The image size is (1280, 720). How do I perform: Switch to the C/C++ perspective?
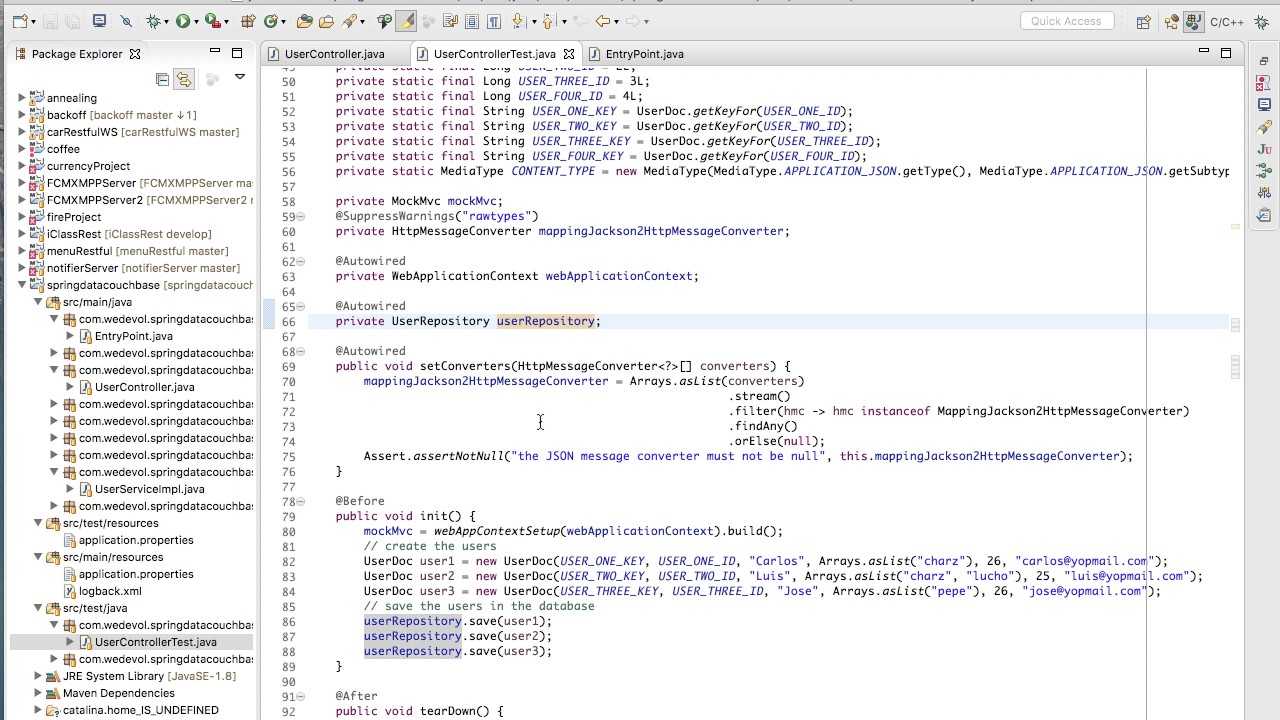click(x=1227, y=21)
